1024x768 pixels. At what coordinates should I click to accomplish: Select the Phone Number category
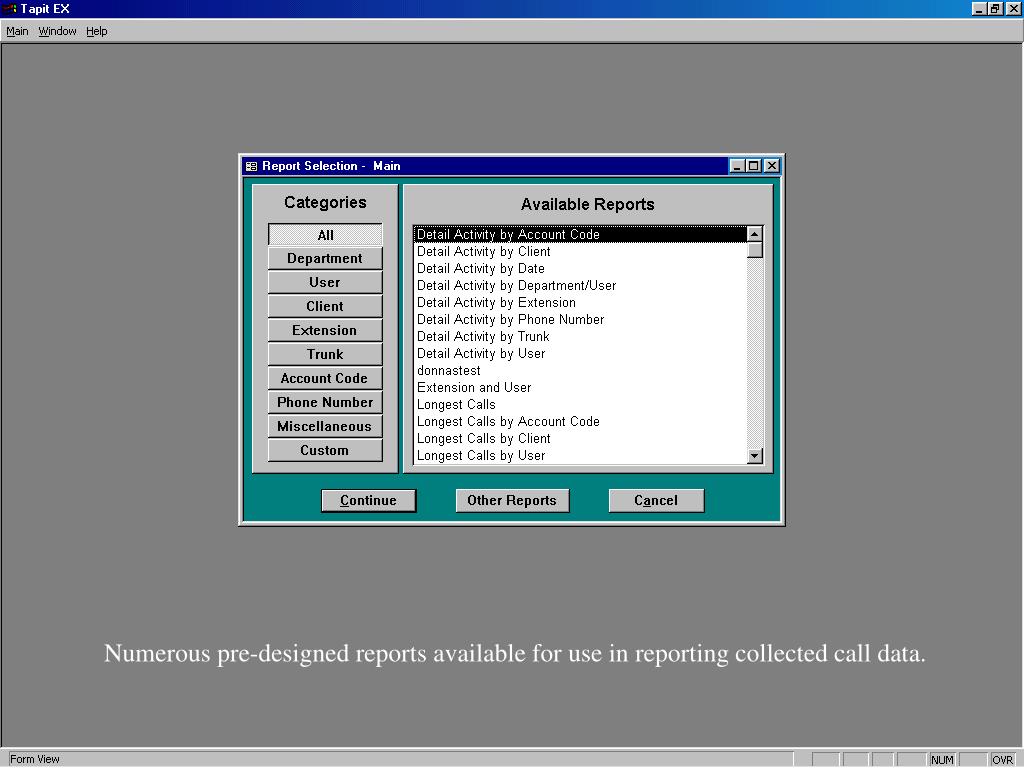click(x=325, y=402)
